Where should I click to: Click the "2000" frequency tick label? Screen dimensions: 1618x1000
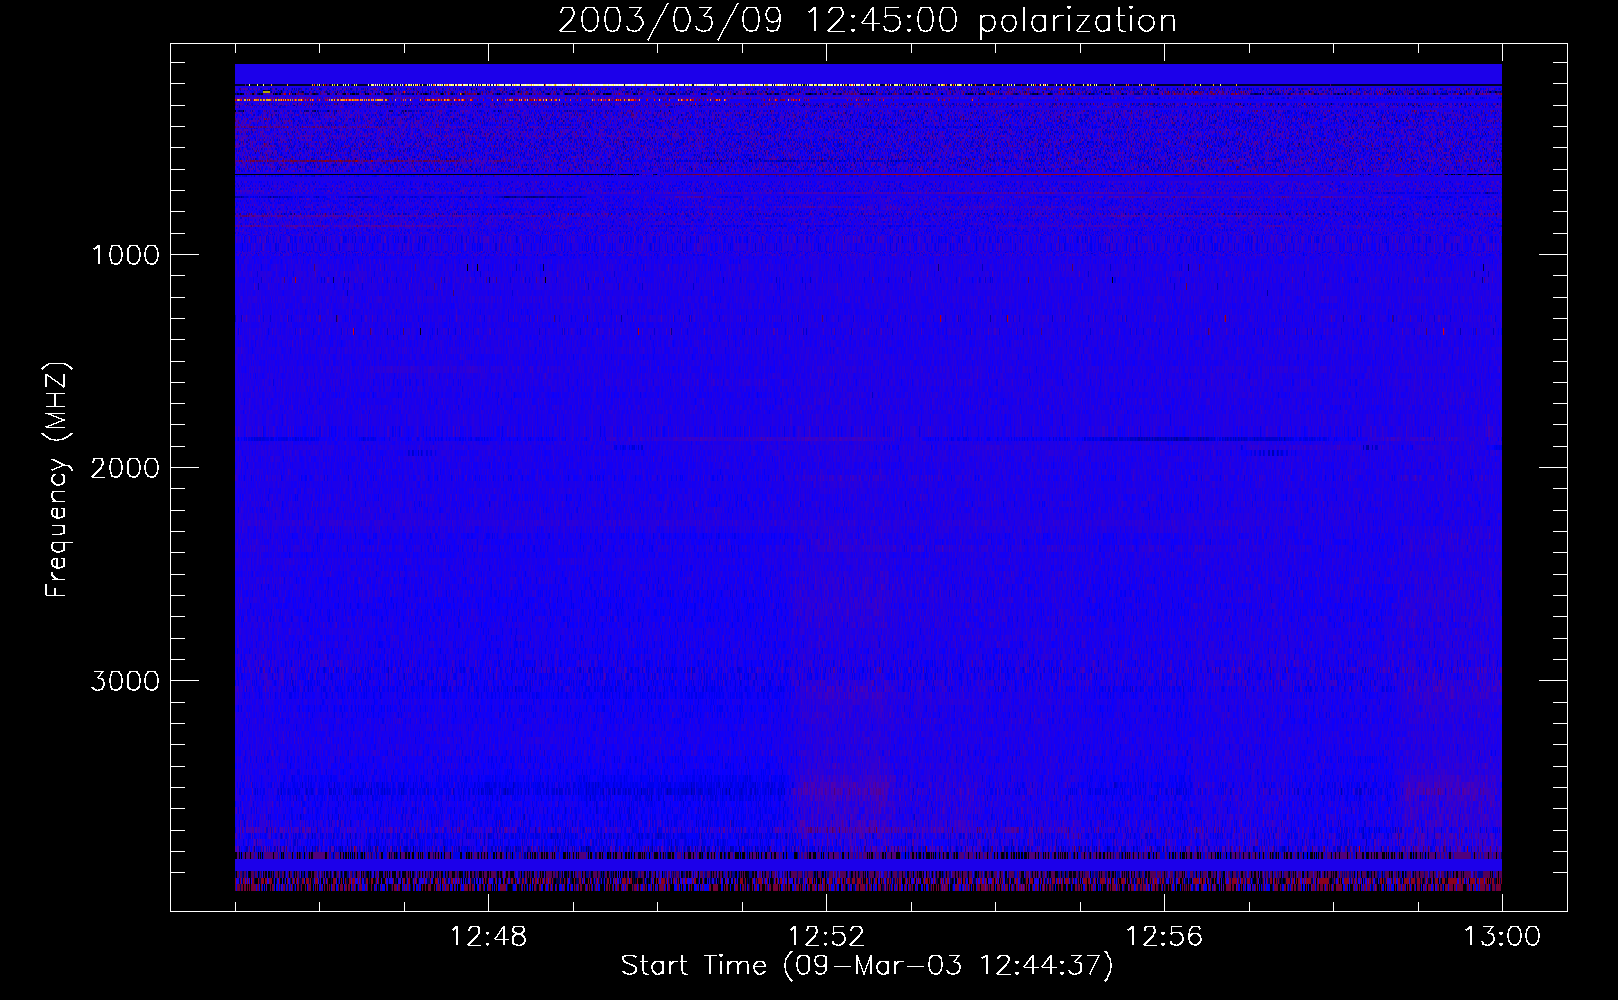pos(125,468)
